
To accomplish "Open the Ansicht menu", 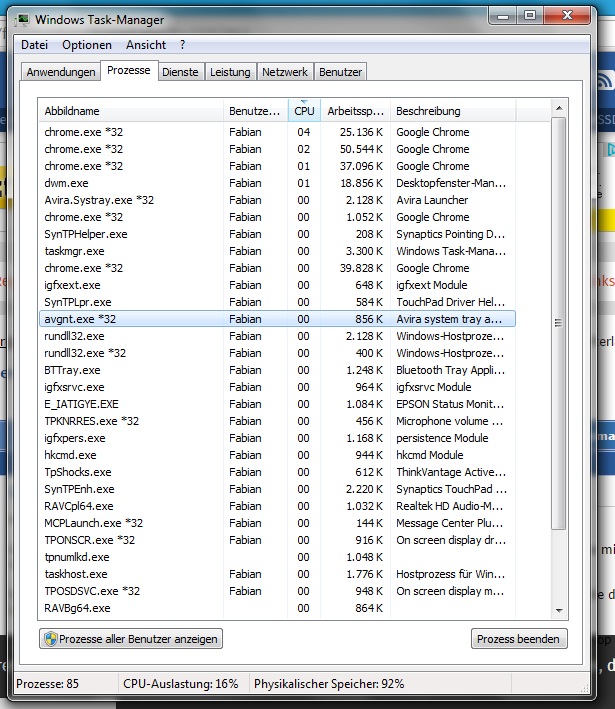I will coord(146,45).
